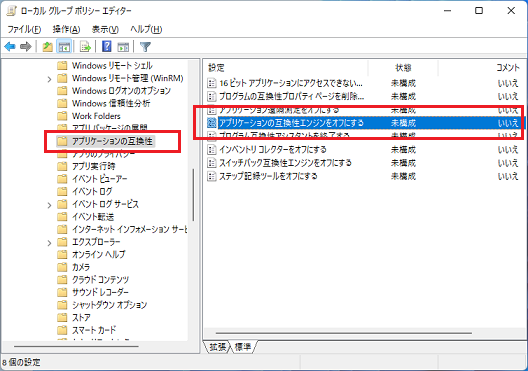Select スマート カード folder
Viewport: 528px width, 371px height.
94,330
